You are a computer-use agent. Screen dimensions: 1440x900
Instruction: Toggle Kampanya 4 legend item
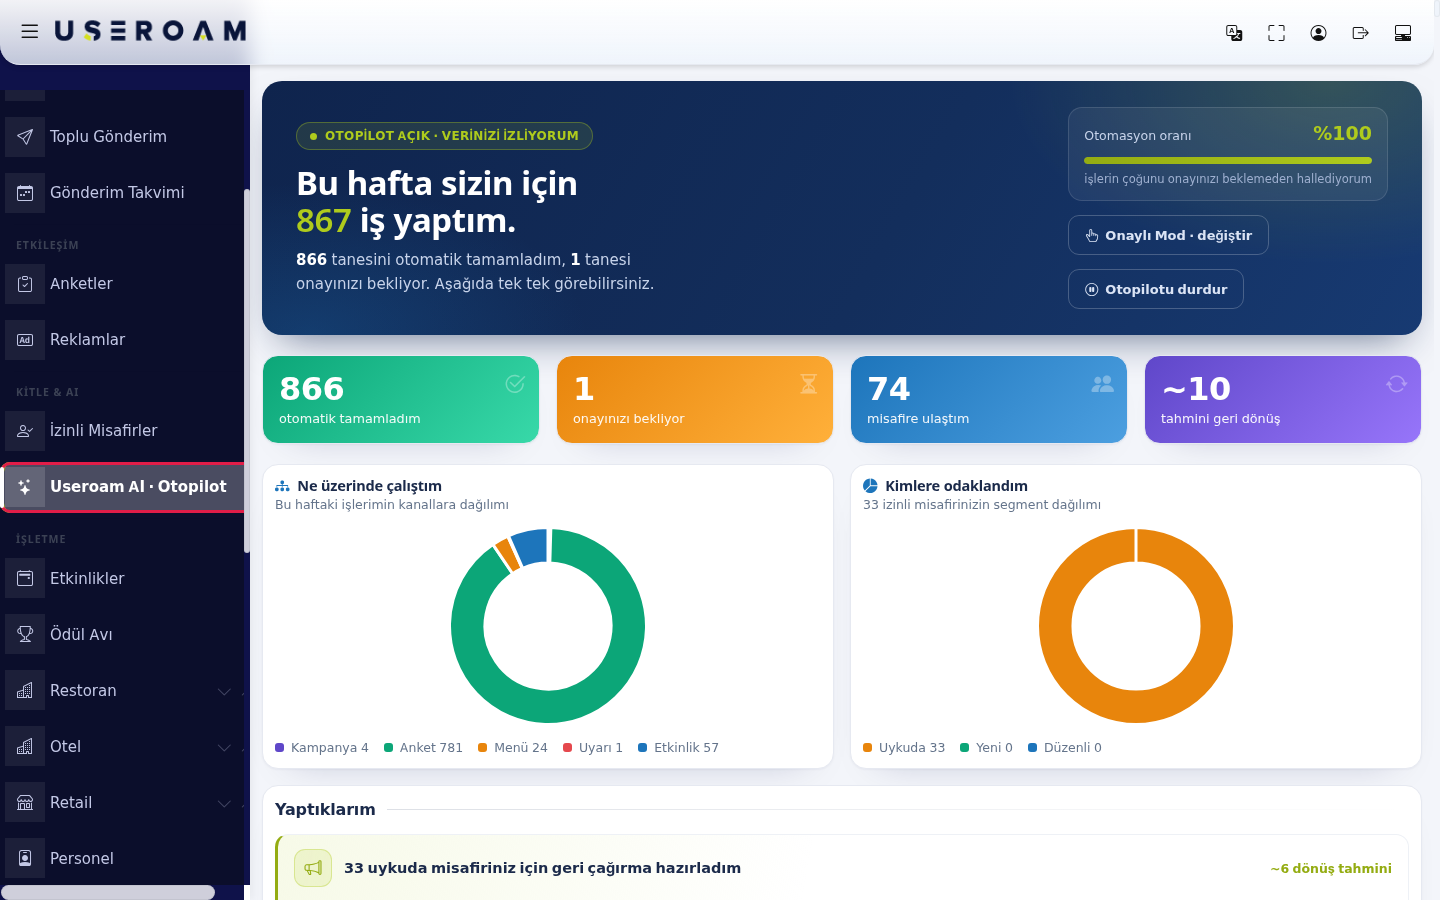point(322,748)
